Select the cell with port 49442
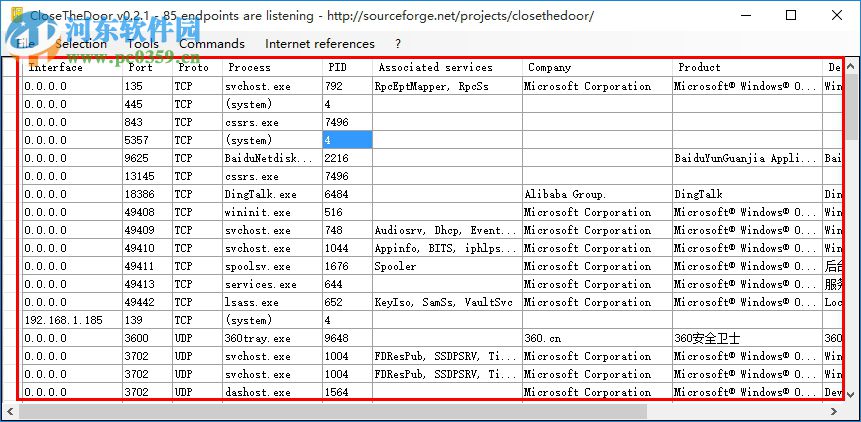The height and width of the screenshot is (422, 861). click(x=147, y=302)
